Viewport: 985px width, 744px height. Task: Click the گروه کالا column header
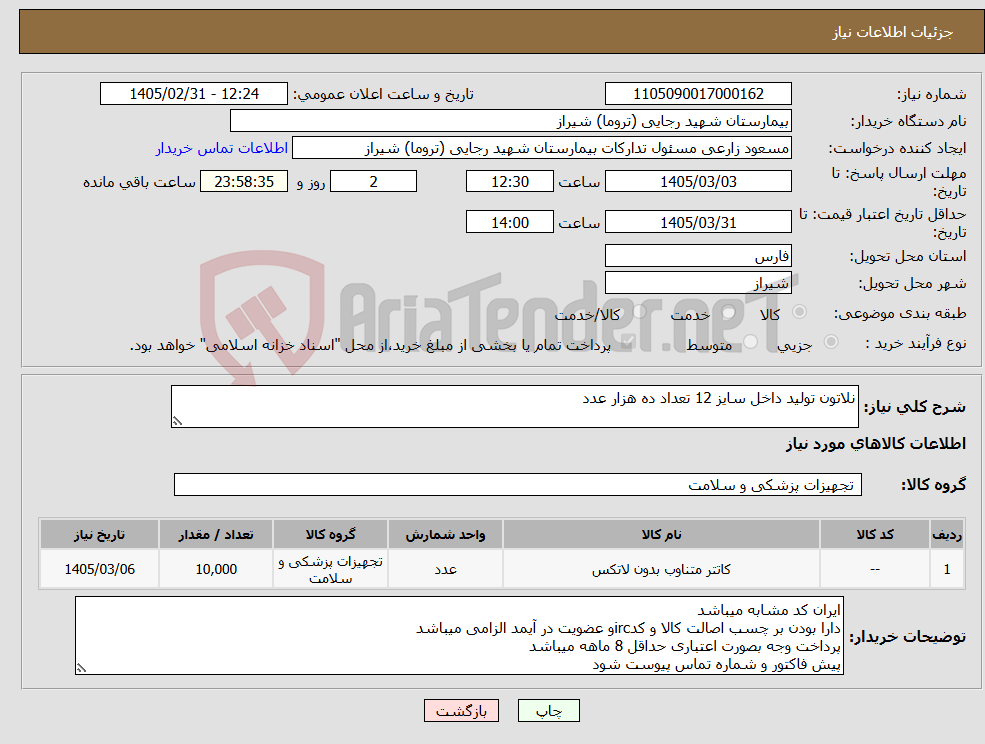[x=330, y=535]
